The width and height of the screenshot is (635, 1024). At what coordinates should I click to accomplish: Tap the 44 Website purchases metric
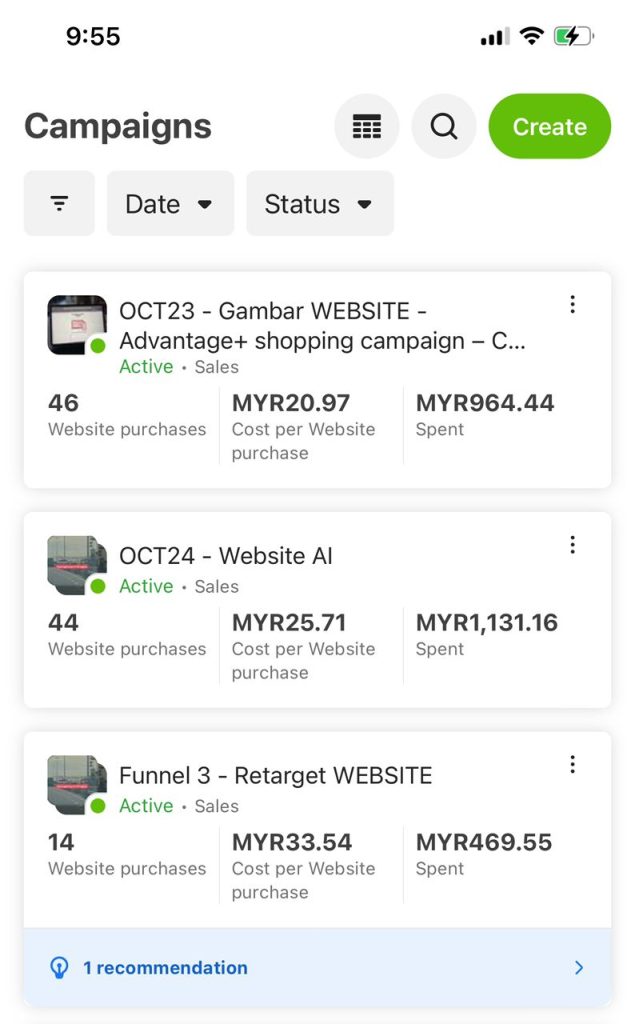pyautogui.click(x=126, y=635)
